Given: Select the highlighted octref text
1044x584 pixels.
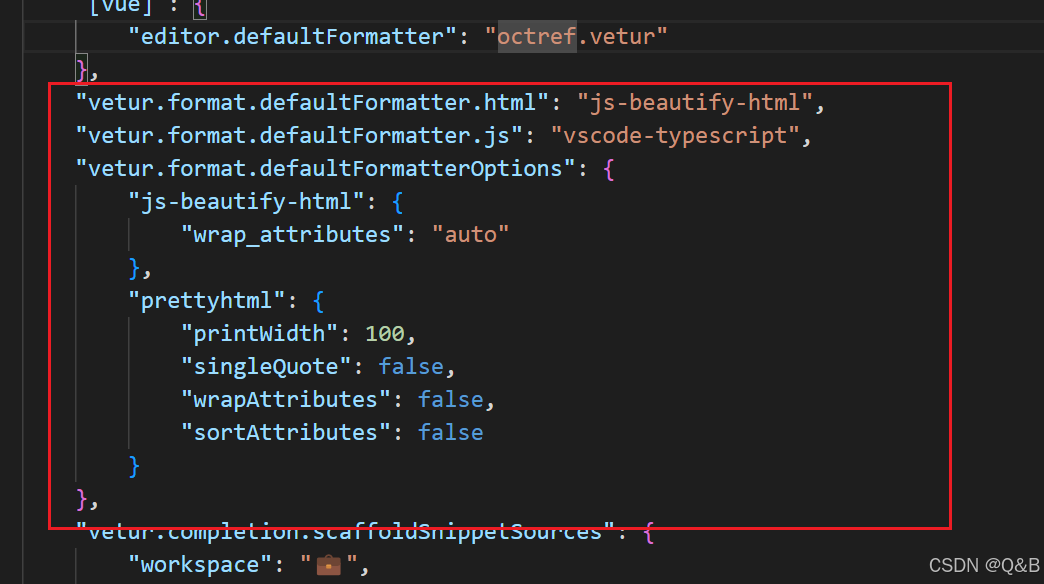Looking at the screenshot, I should coord(536,36).
